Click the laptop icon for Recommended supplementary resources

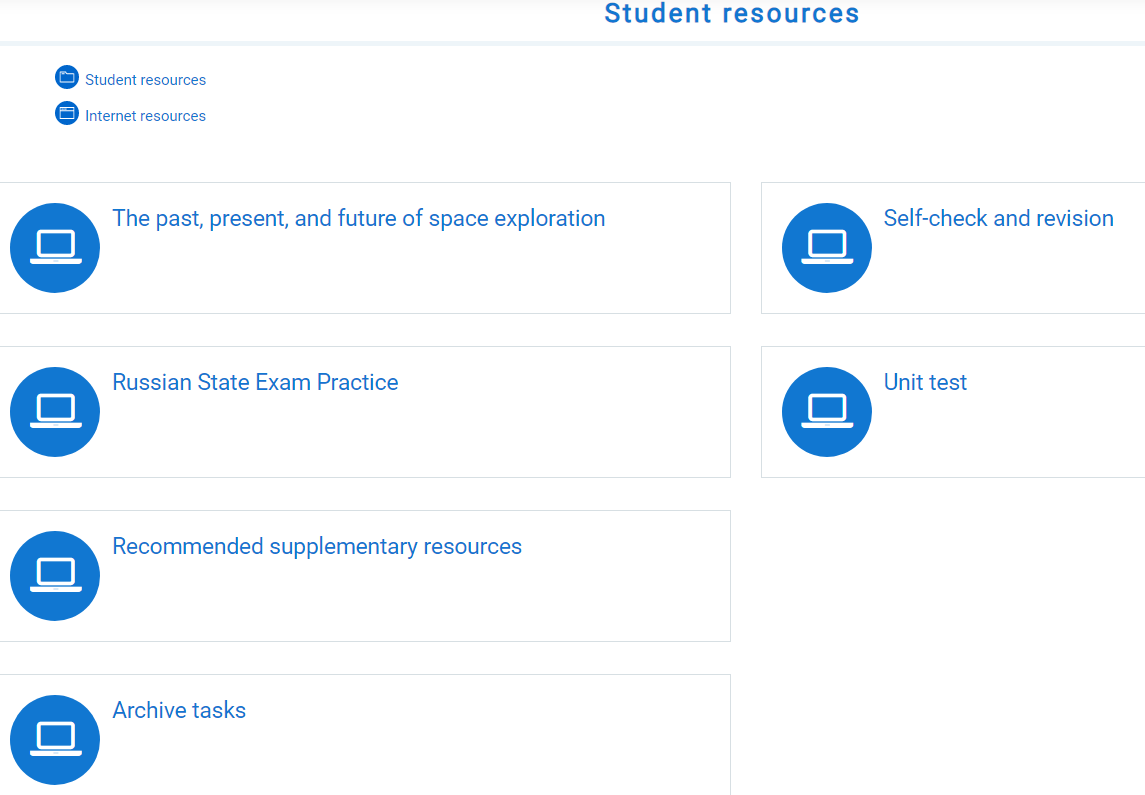click(55, 575)
